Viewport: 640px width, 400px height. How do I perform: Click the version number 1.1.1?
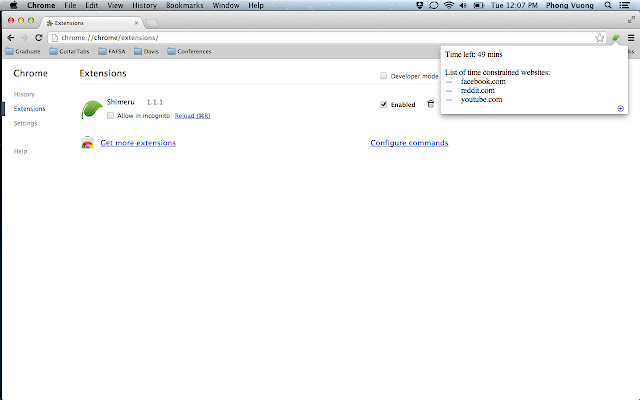pyautogui.click(x=155, y=102)
